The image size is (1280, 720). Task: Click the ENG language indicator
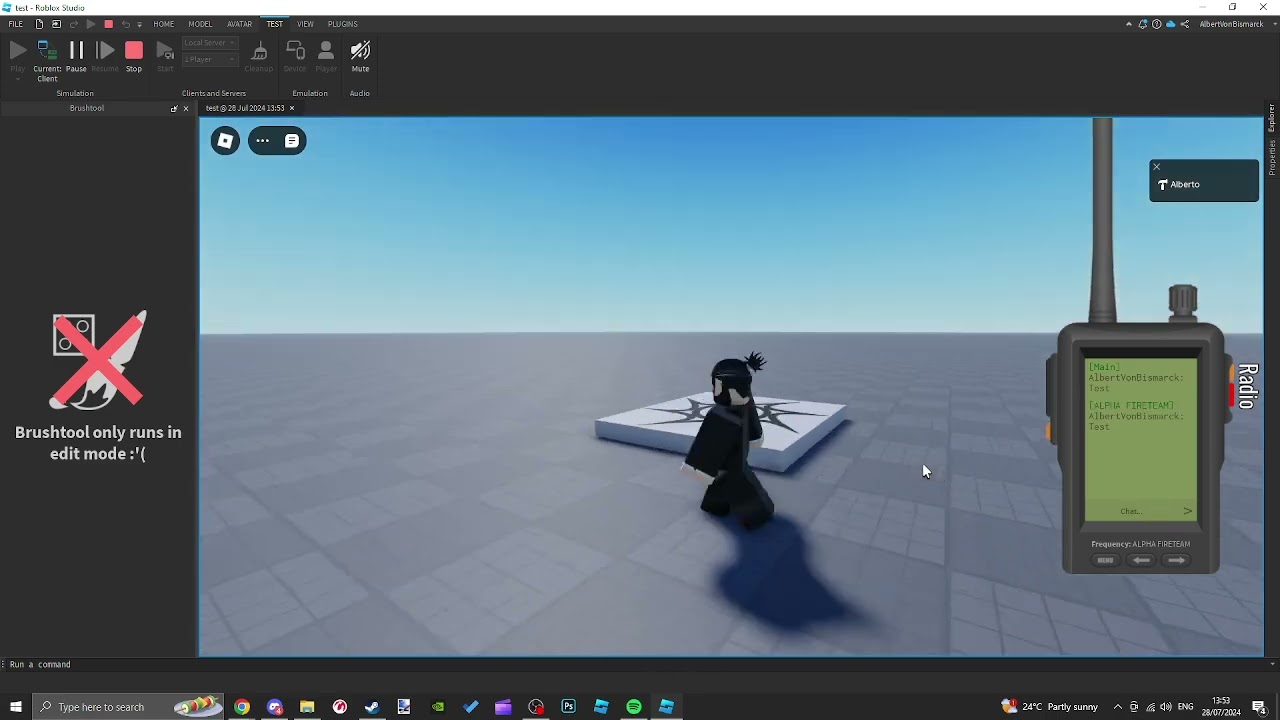click(1186, 707)
